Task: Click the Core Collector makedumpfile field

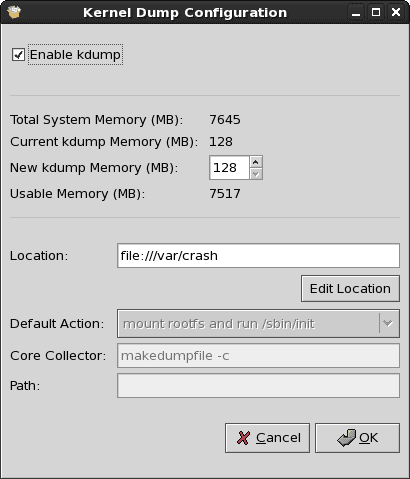Action: (x=258, y=356)
